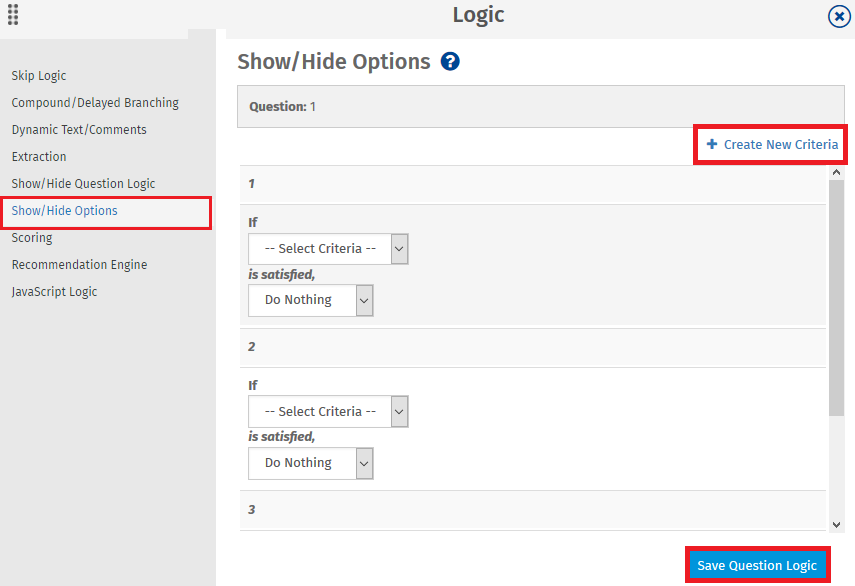The height and width of the screenshot is (586, 855).
Task: Click scrollbar down arrow in criteria list
Action: coord(836,525)
